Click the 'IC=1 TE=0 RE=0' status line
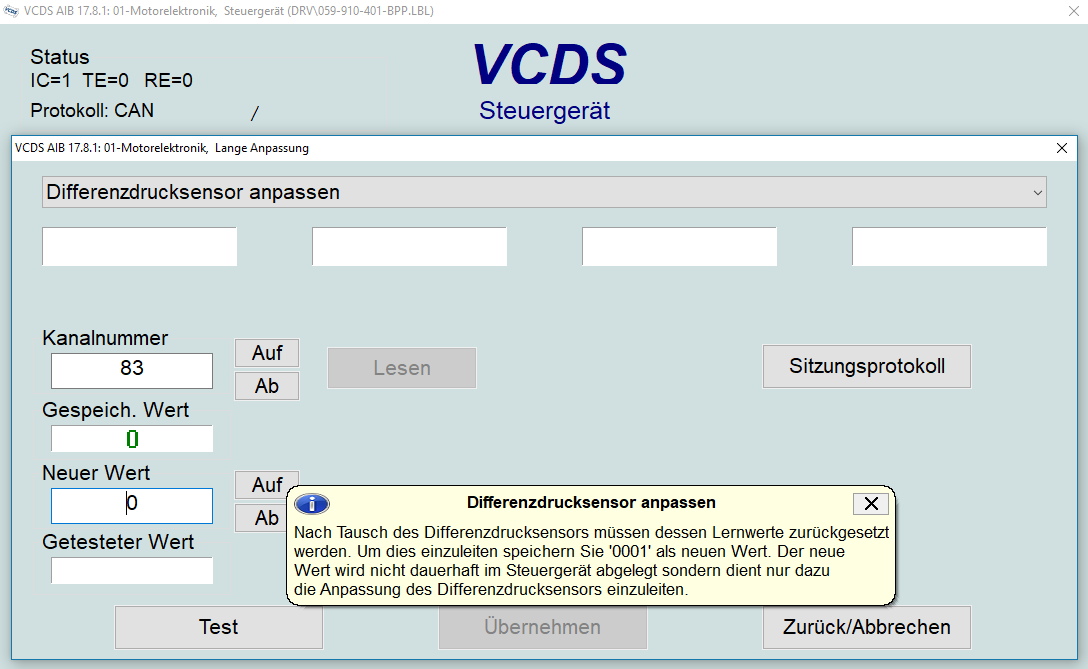This screenshot has width=1088, height=669. (111, 81)
